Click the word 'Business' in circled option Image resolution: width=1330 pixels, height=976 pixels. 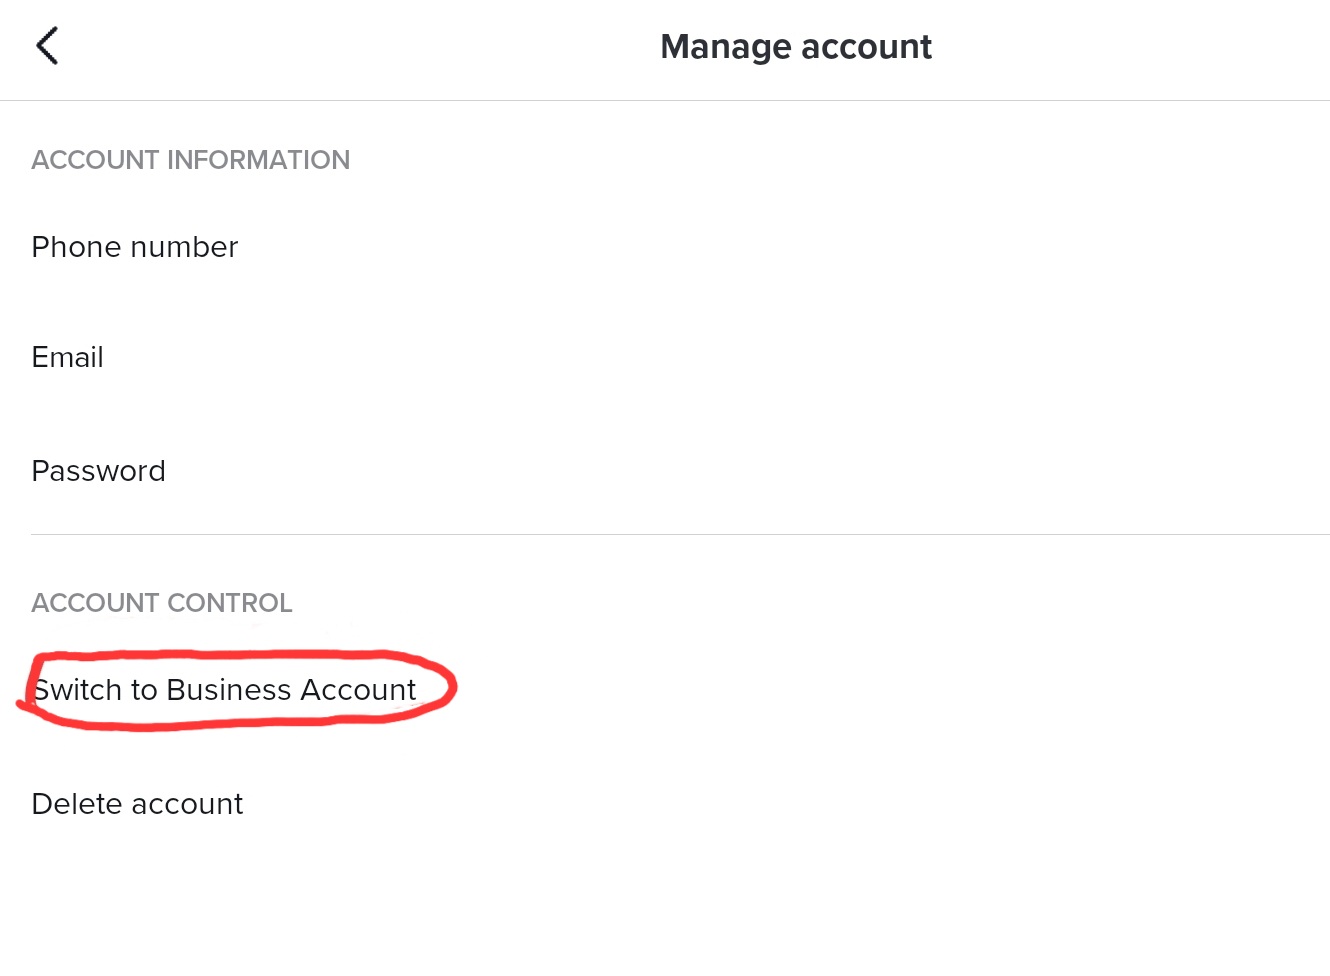point(229,690)
